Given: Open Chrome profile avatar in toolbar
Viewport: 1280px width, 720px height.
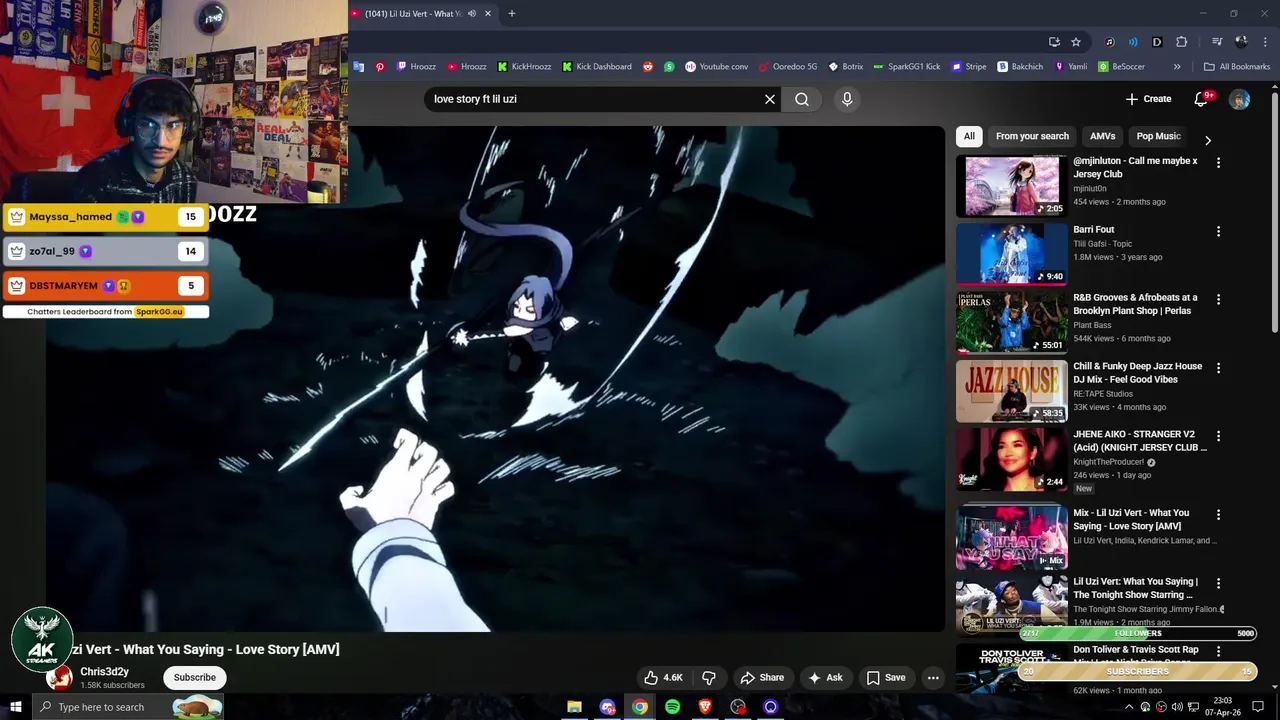Looking at the screenshot, I should (x=1241, y=42).
